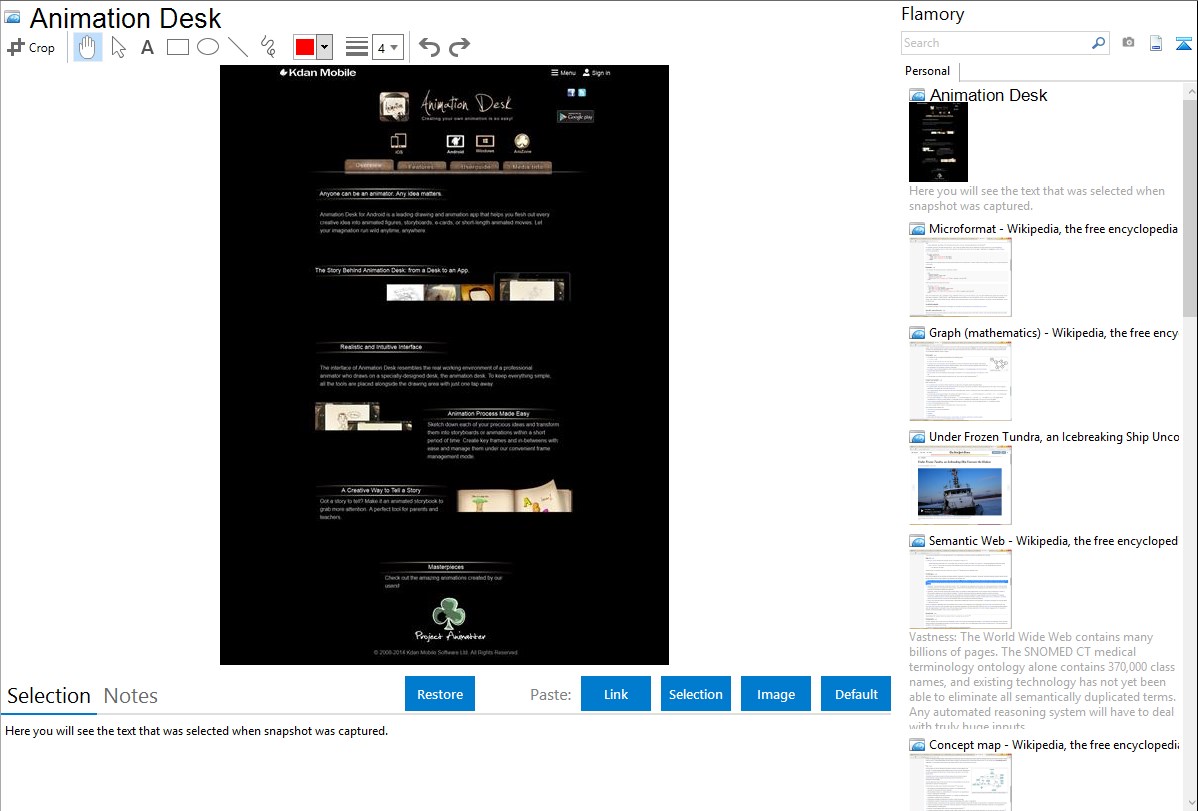Click the selected text placeholder area

pyautogui.click(x=196, y=731)
